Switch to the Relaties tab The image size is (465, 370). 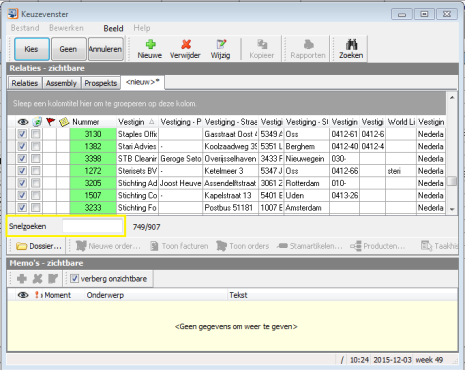click(x=25, y=83)
